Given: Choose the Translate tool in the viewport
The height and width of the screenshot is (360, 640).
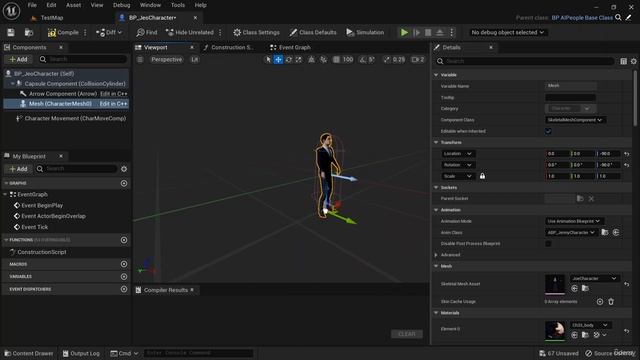Looking at the screenshot, I should [278, 60].
